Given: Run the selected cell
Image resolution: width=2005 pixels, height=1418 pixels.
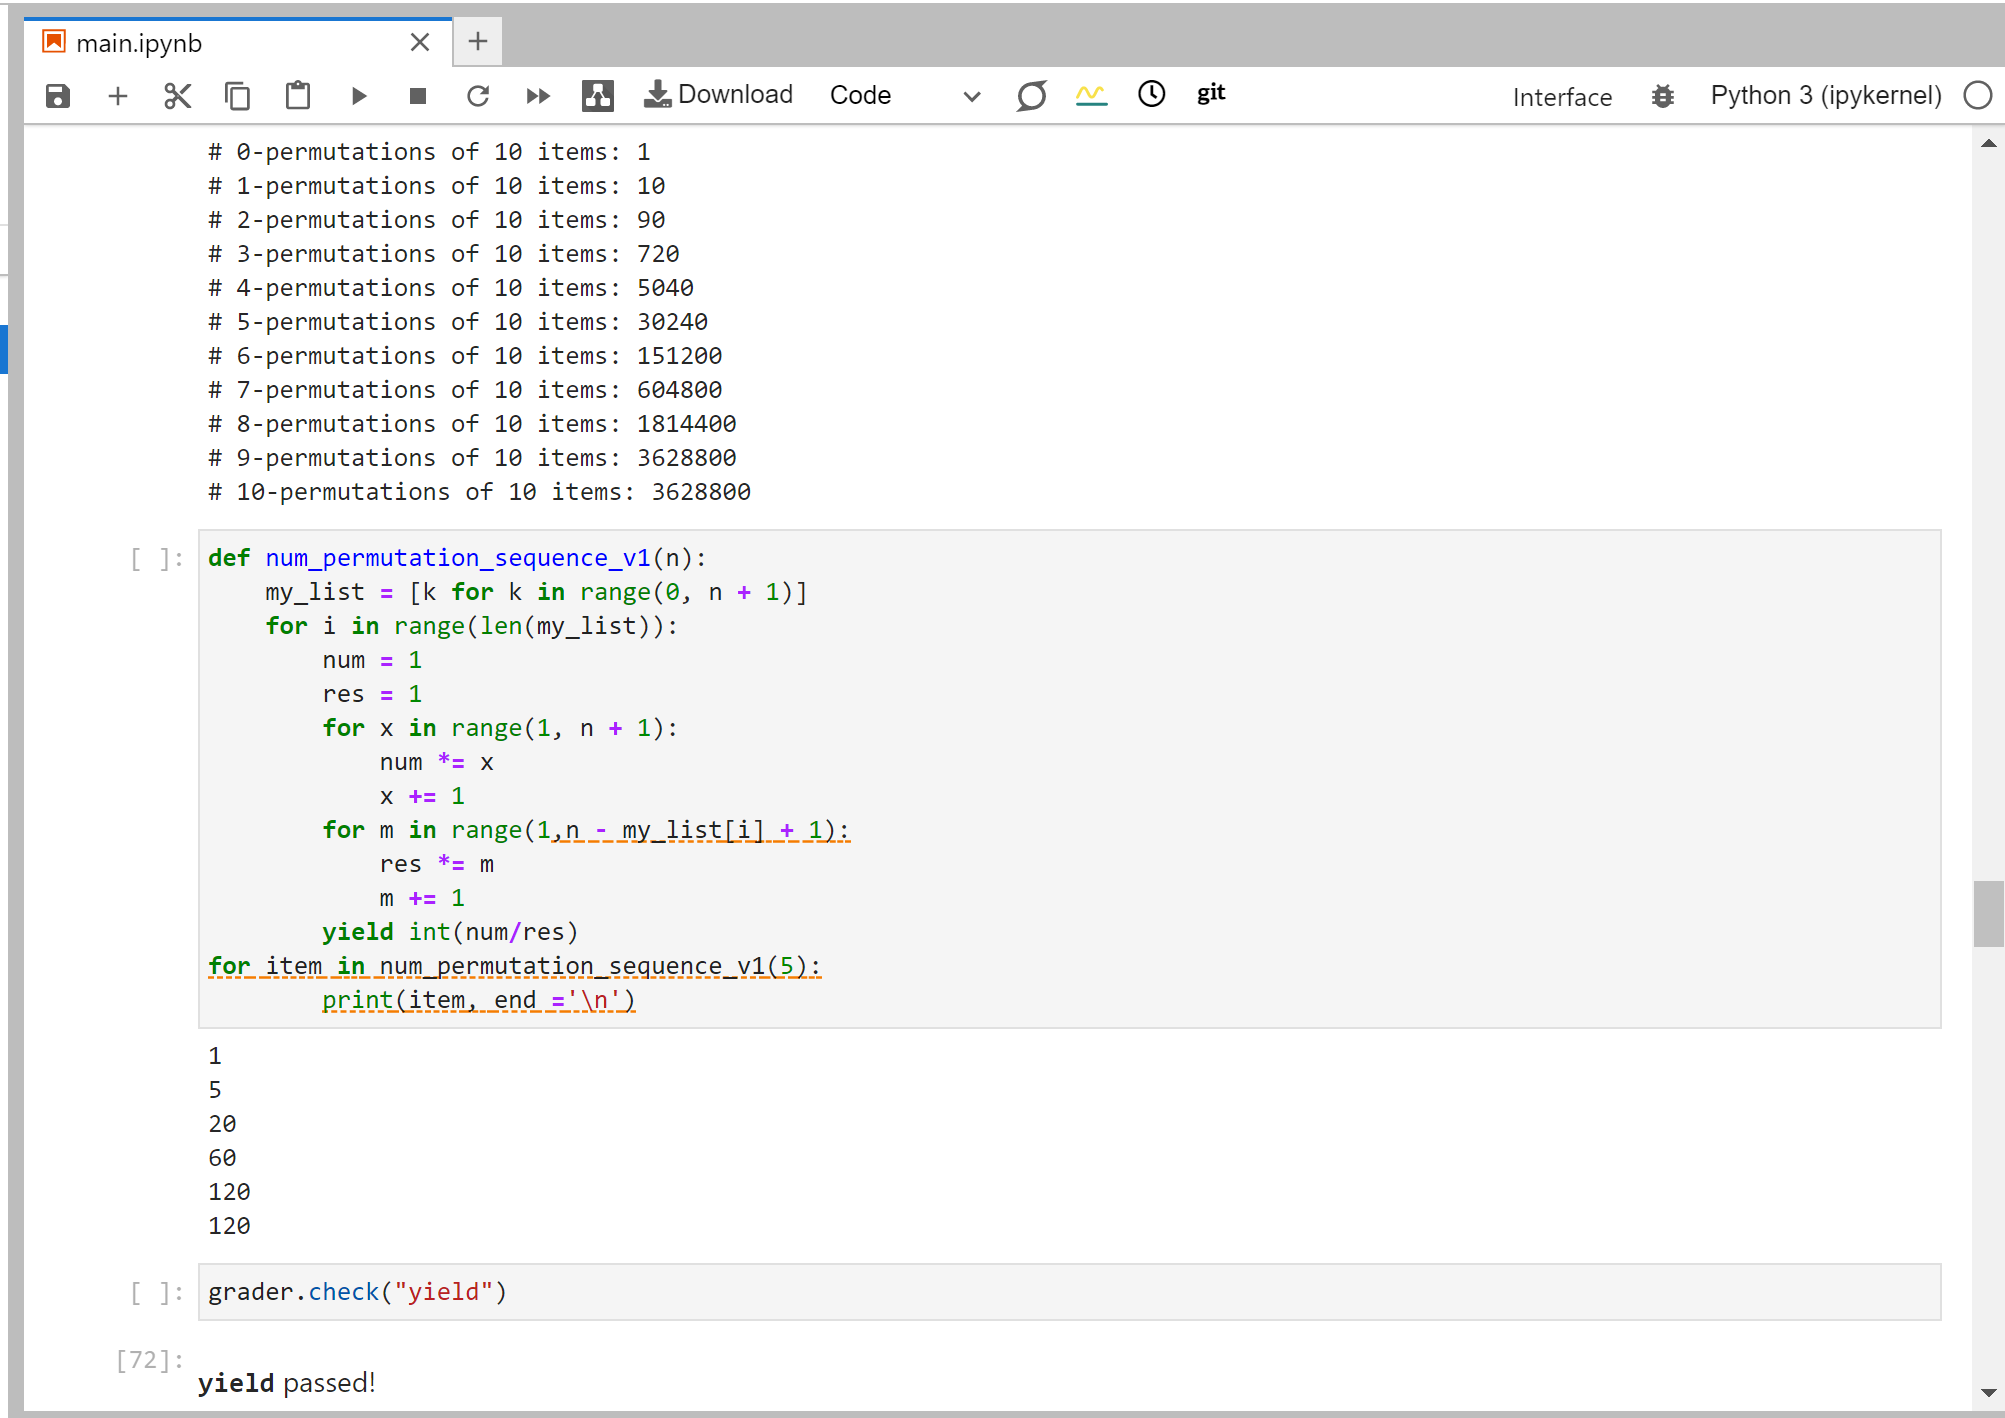Looking at the screenshot, I should tap(359, 96).
